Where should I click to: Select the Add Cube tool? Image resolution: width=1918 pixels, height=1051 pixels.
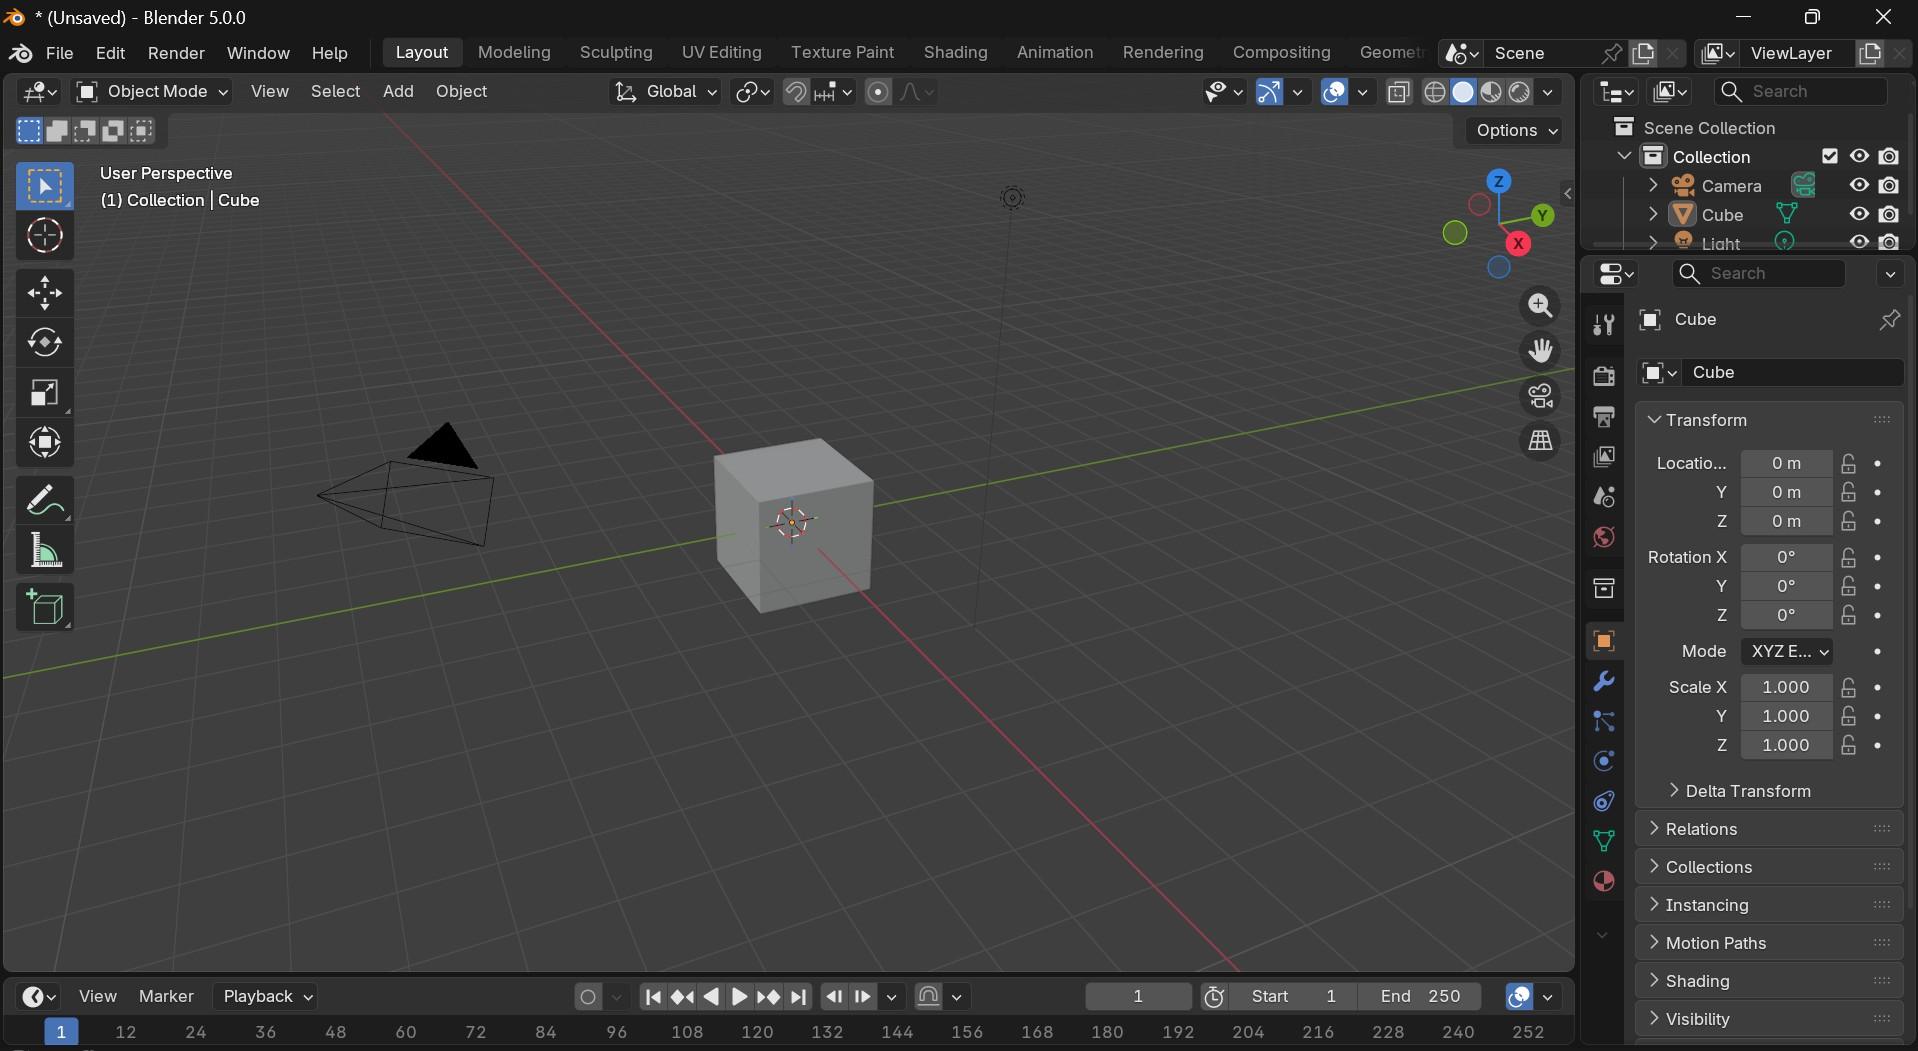click(x=45, y=608)
